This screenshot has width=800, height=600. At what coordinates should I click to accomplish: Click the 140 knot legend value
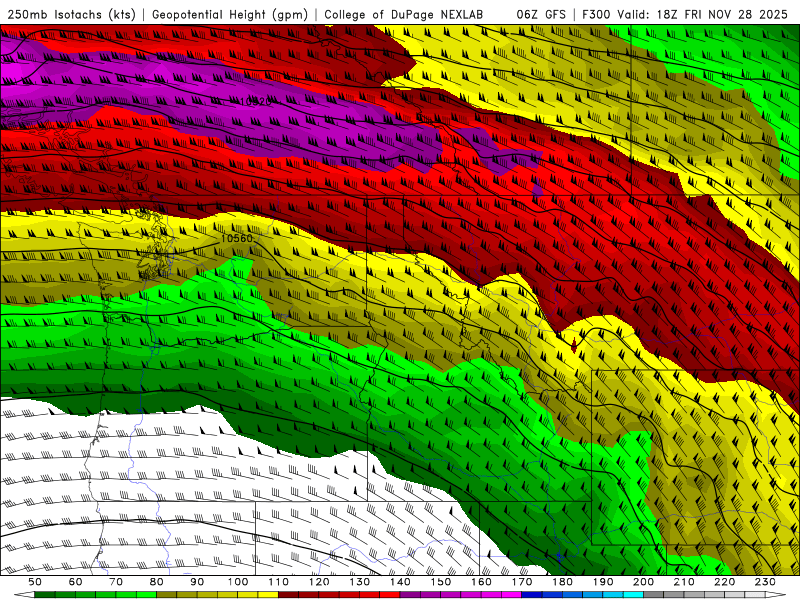pyautogui.click(x=400, y=582)
